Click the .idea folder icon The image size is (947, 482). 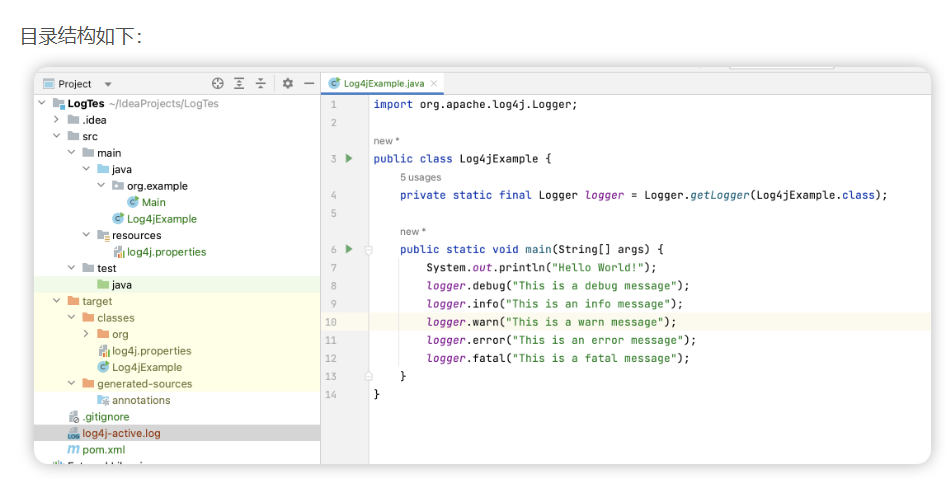pyautogui.click(x=74, y=120)
